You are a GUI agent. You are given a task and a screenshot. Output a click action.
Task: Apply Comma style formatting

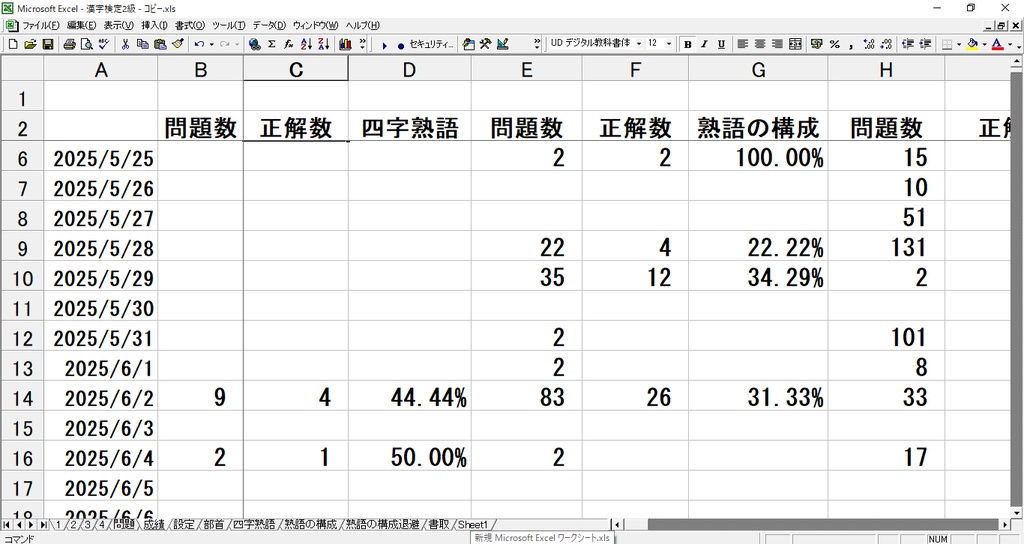click(x=851, y=44)
